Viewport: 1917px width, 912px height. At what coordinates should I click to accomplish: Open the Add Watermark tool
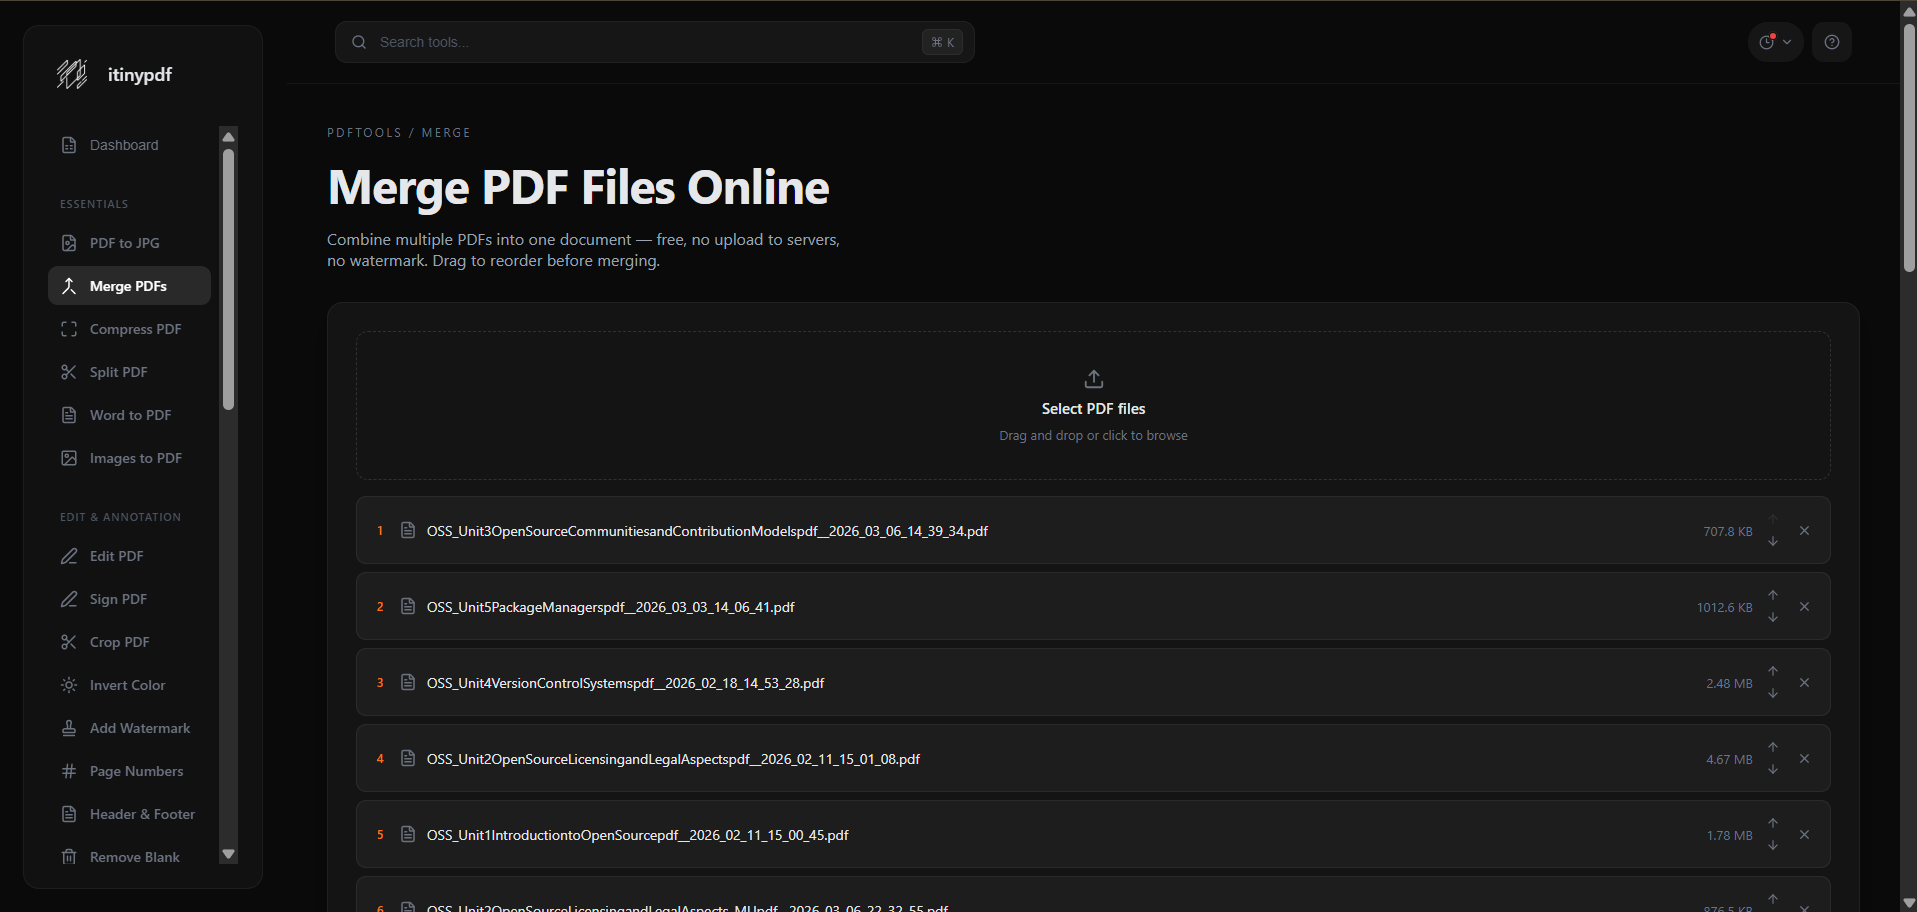click(139, 727)
